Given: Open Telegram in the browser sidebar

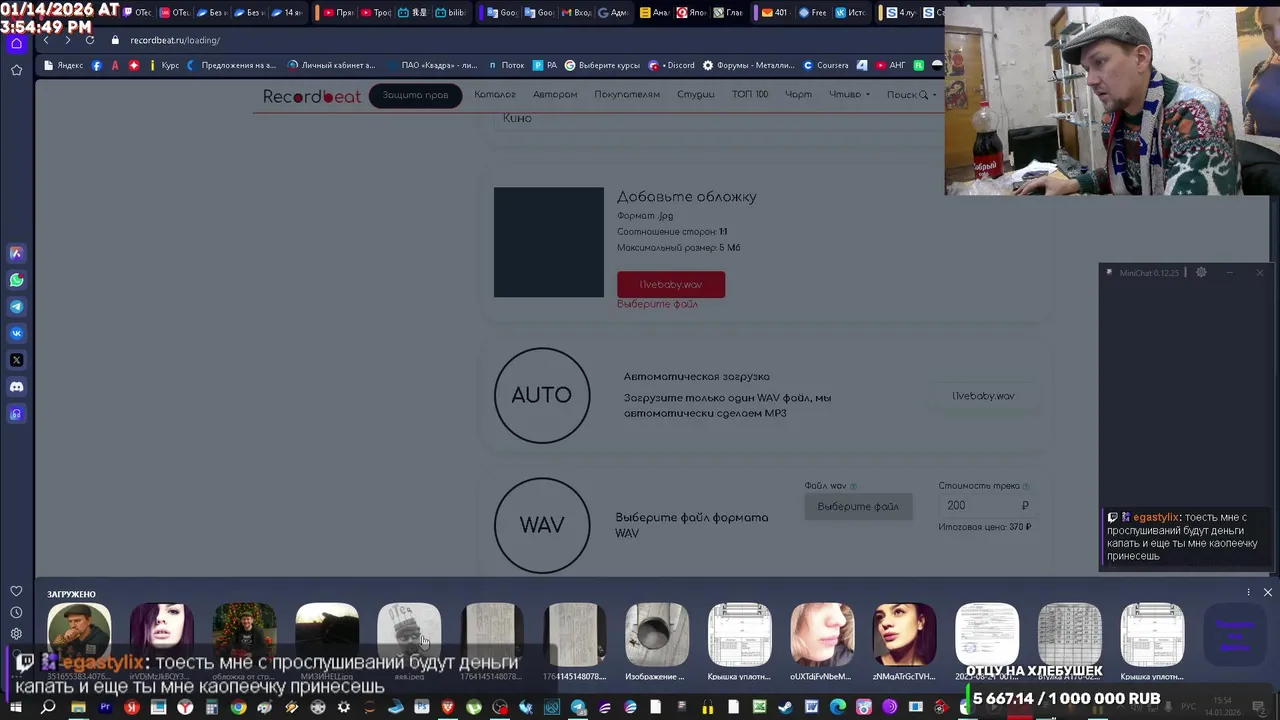Looking at the screenshot, I should 16,307.
